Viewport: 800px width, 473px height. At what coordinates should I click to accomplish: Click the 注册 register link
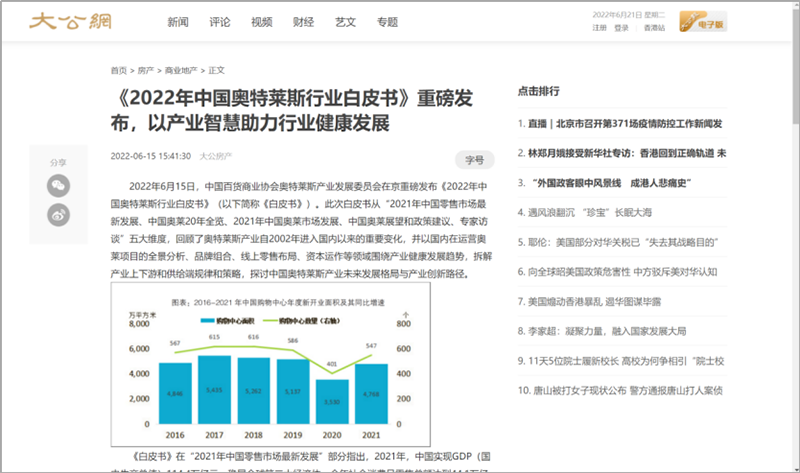click(599, 28)
